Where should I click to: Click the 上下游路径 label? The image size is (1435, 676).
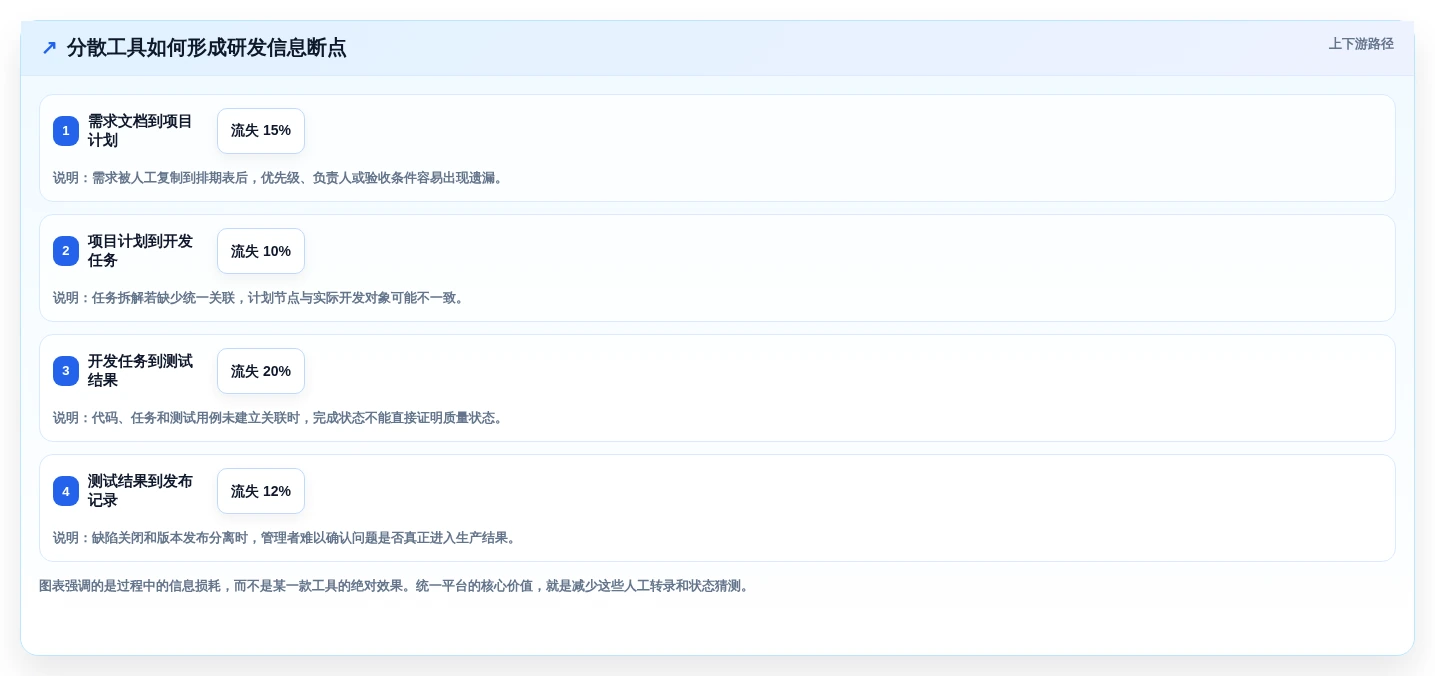(1361, 44)
